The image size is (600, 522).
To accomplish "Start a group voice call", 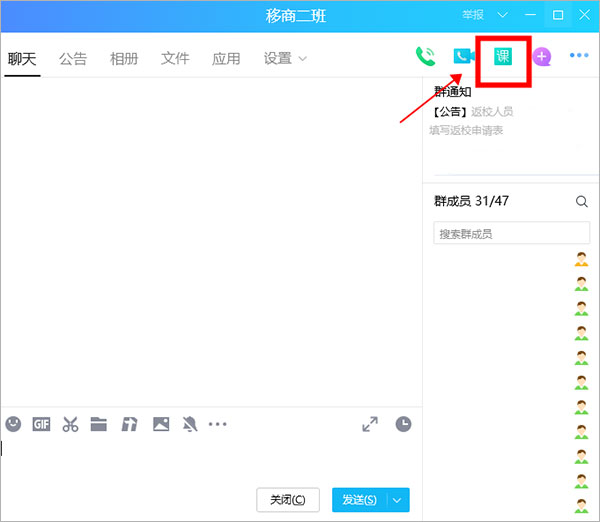I will (425, 57).
